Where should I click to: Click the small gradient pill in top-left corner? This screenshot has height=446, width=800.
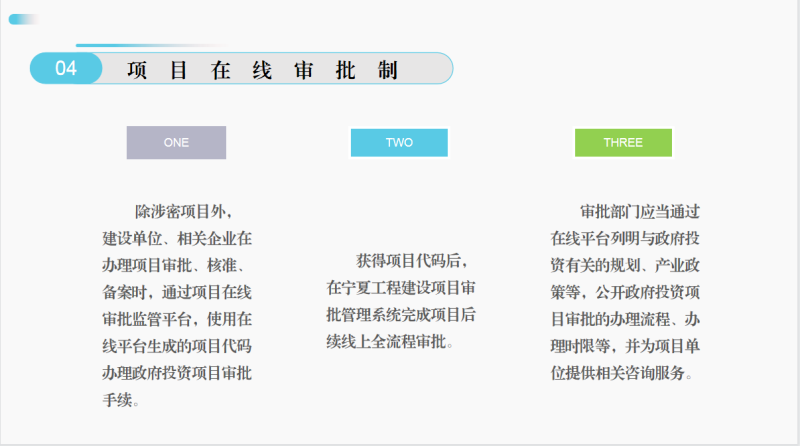23,19
